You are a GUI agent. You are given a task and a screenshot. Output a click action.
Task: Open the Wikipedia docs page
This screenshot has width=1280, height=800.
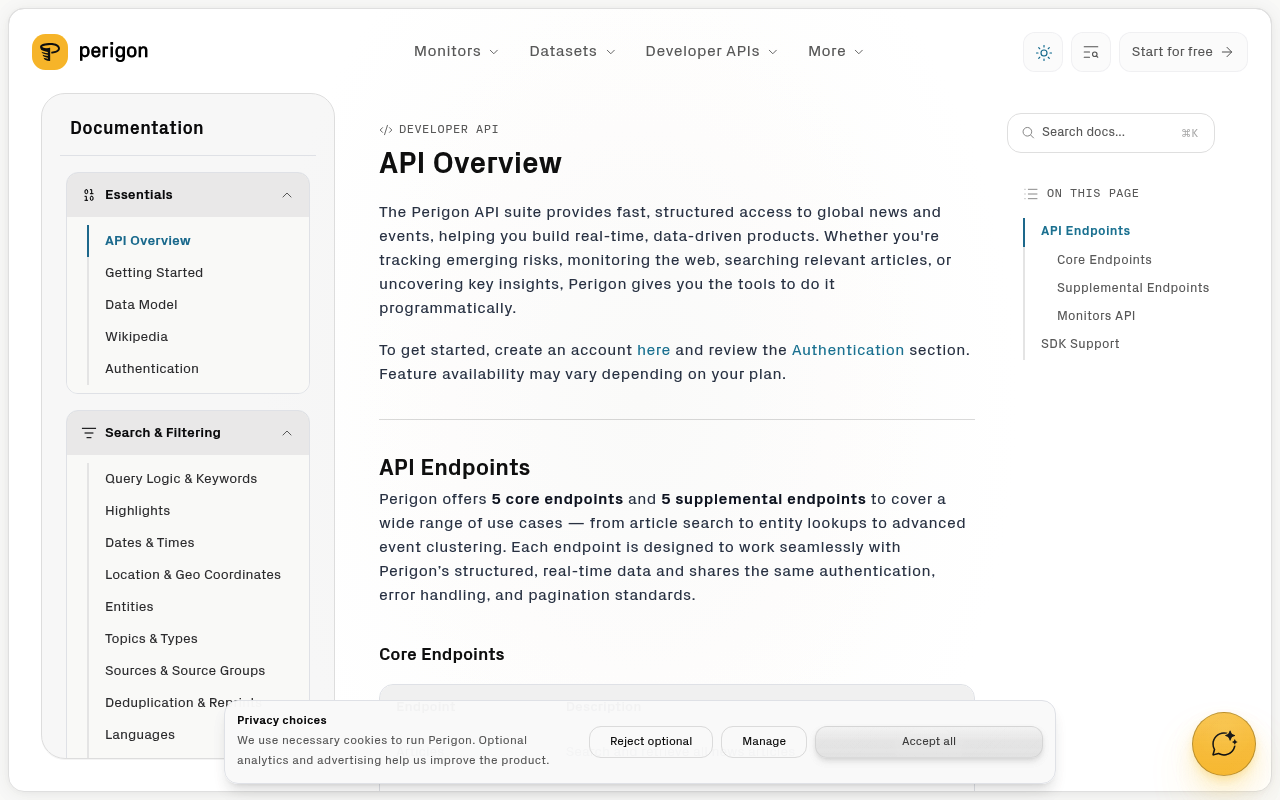136,337
